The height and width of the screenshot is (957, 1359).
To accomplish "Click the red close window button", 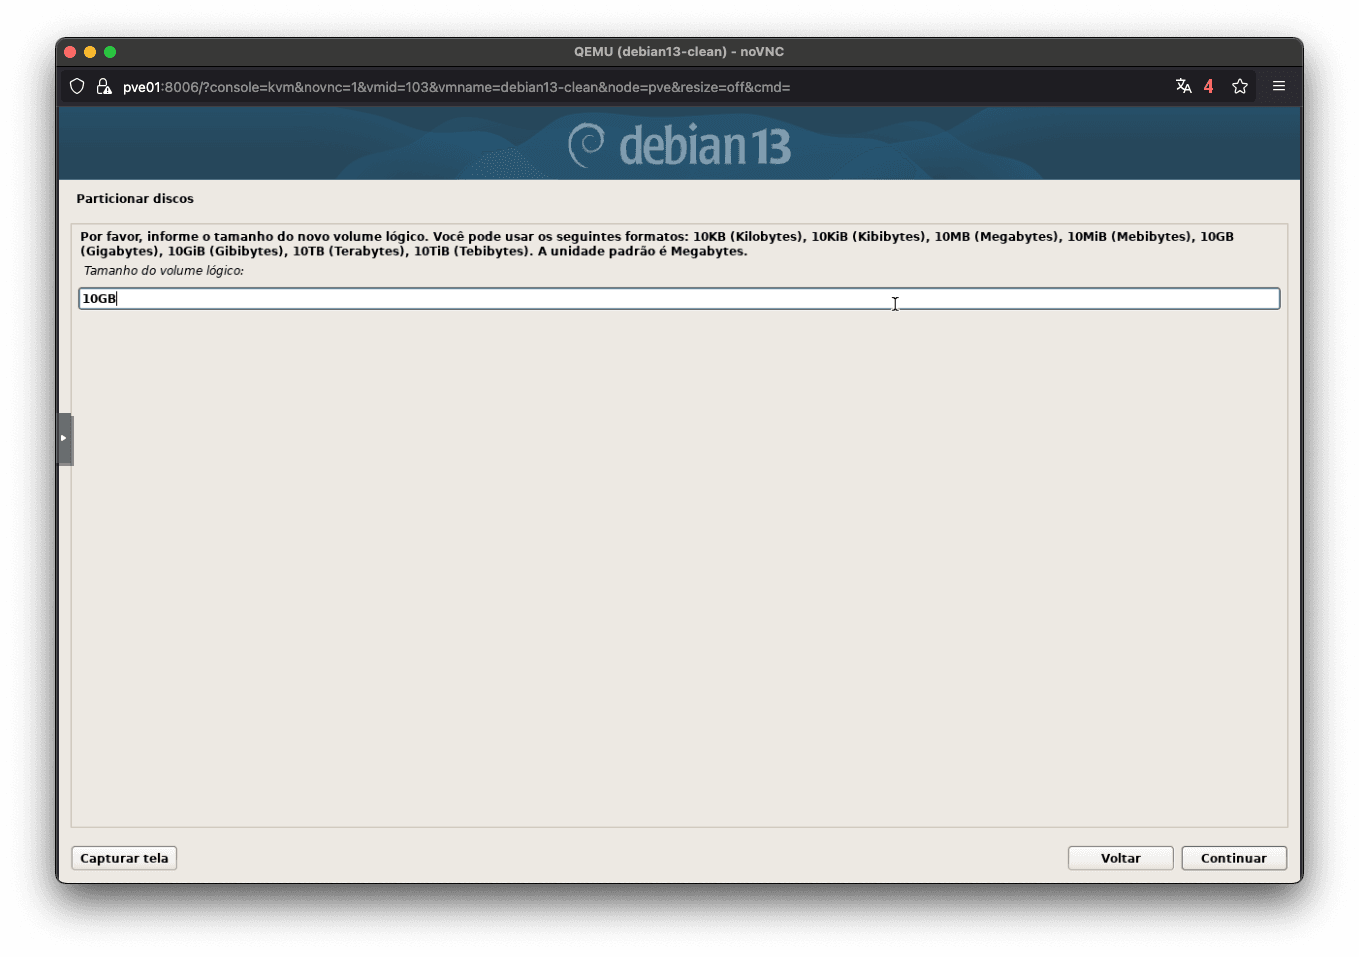I will click(x=70, y=52).
